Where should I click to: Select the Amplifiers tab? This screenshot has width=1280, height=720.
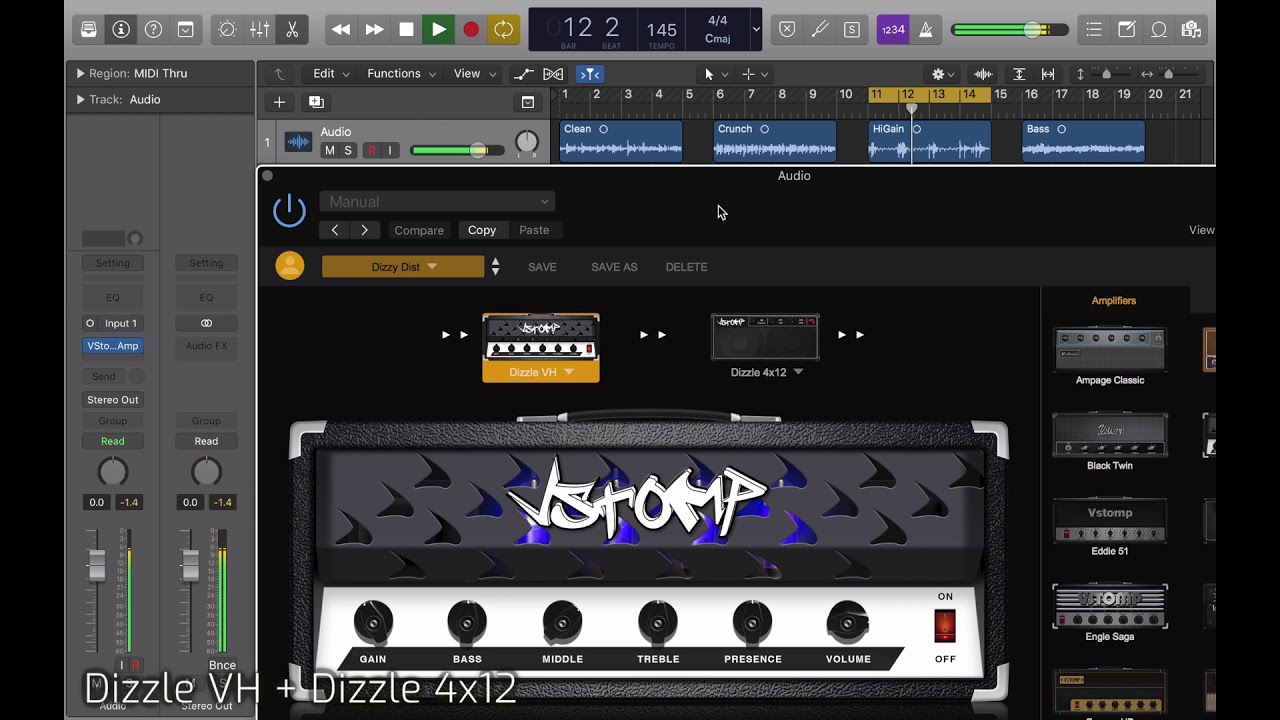(1114, 300)
